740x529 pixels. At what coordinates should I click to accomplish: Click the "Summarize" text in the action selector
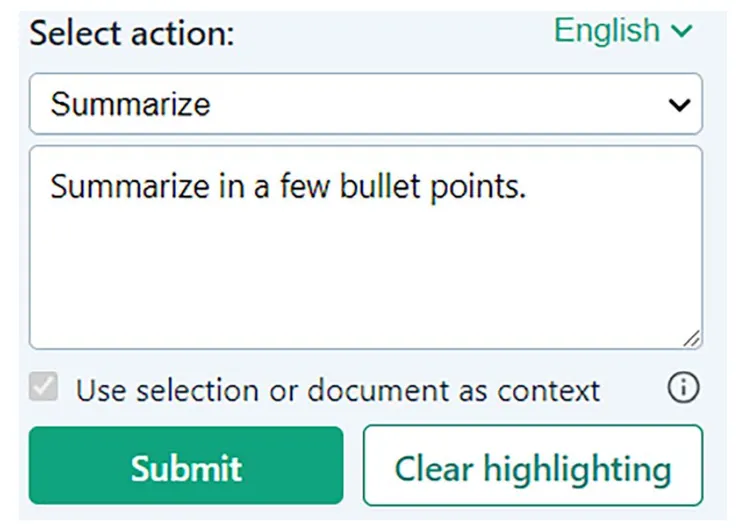(x=131, y=104)
